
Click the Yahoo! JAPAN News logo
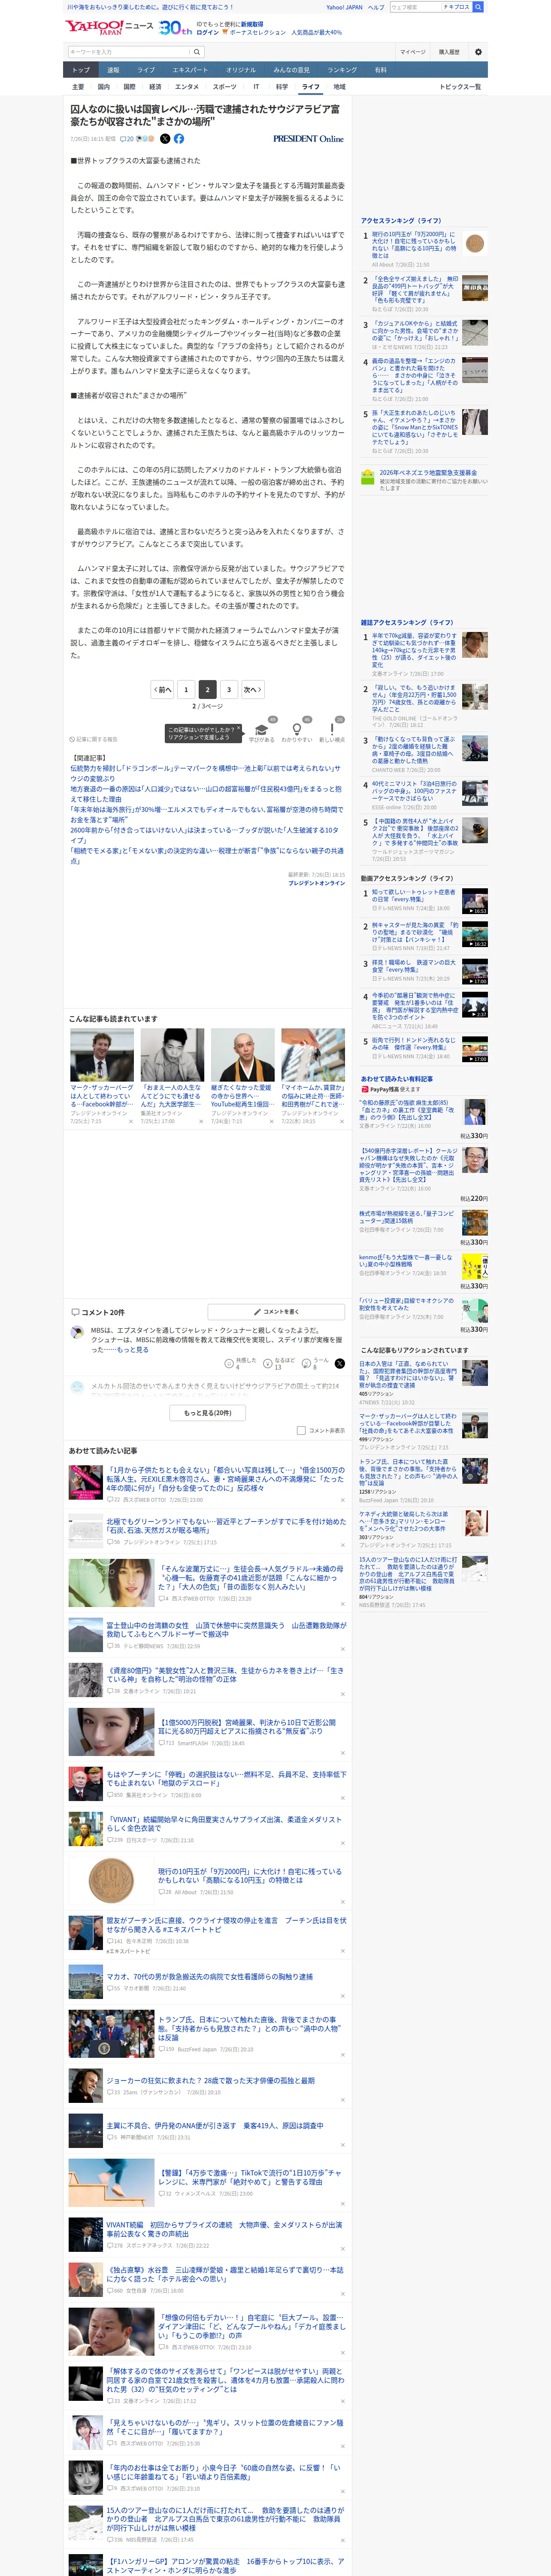pyautogui.click(x=110, y=27)
